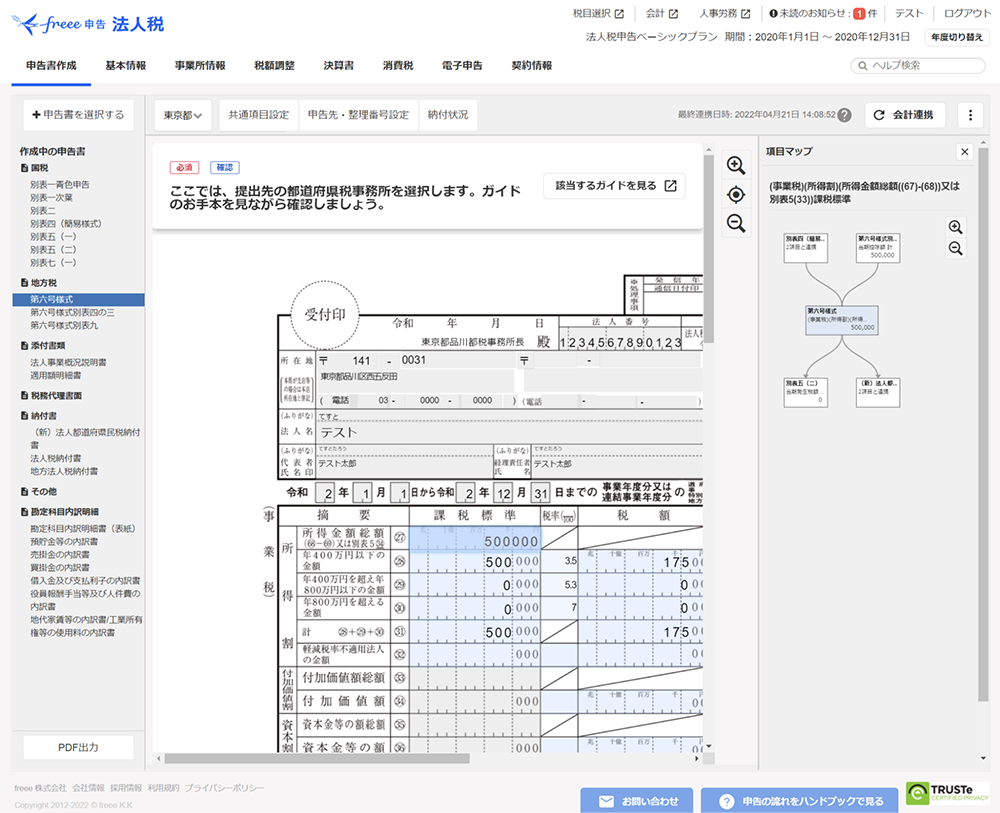
Task: Open 該当するガイドを見る guide link
Action: [615, 186]
